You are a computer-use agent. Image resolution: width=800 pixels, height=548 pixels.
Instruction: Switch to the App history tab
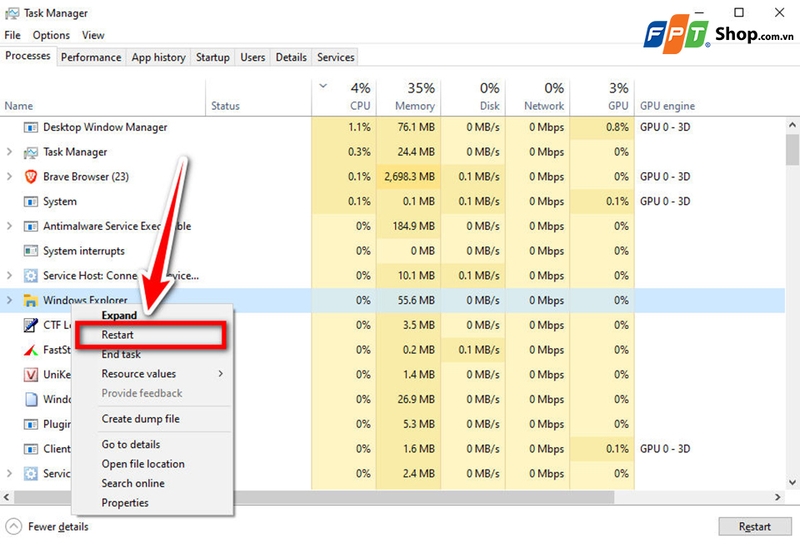tap(158, 57)
